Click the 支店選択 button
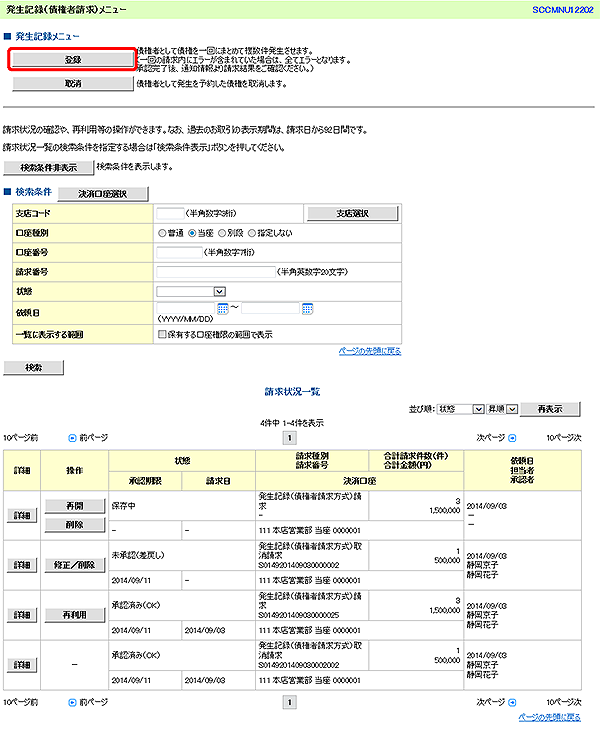600x730 pixels. (352, 213)
